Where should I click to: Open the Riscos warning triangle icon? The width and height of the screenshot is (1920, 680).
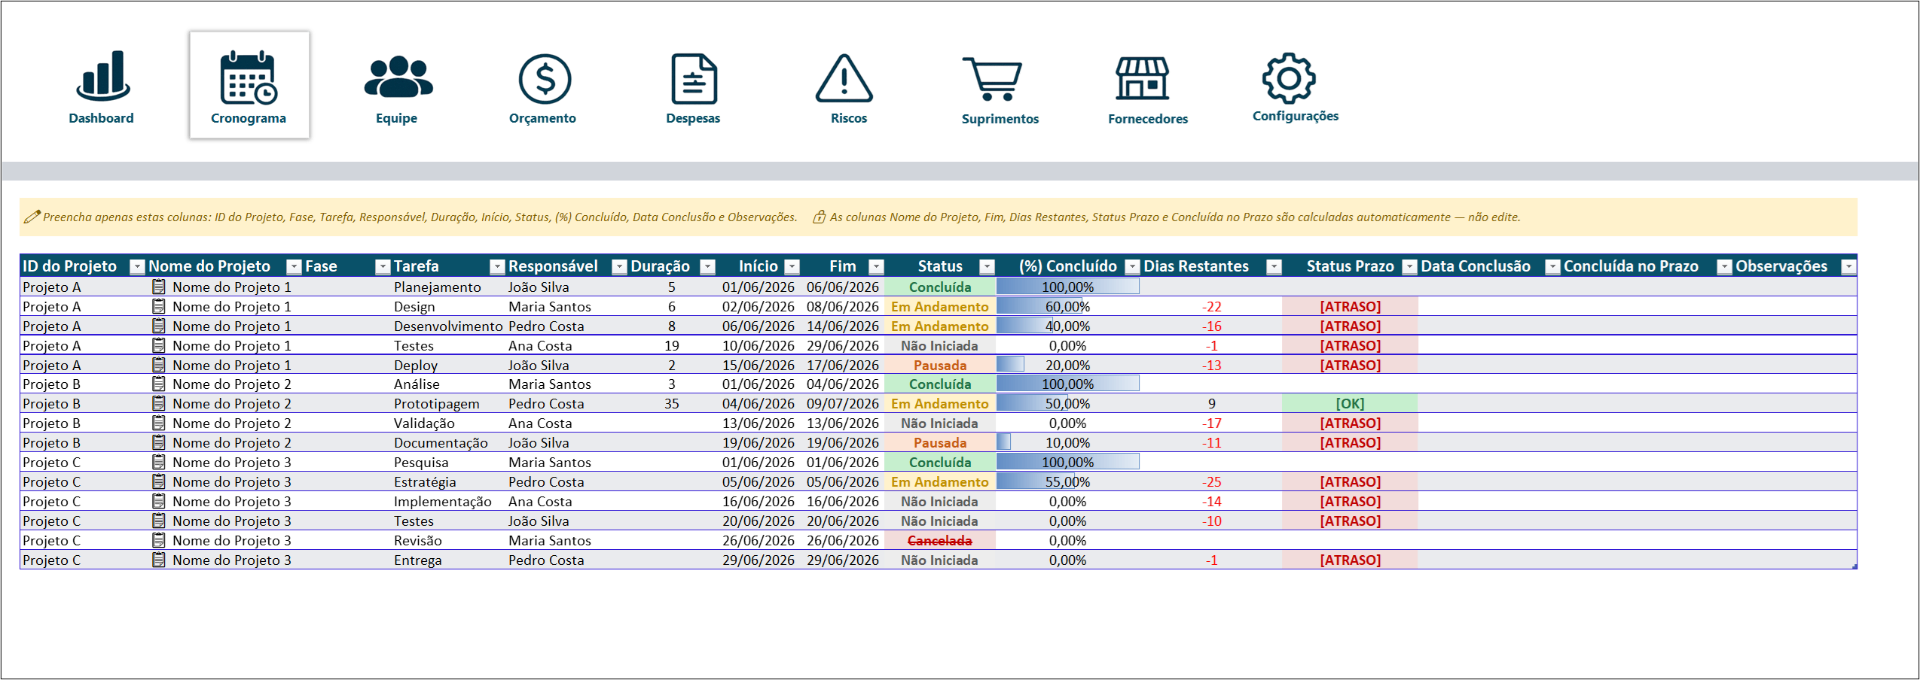[844, 78]
